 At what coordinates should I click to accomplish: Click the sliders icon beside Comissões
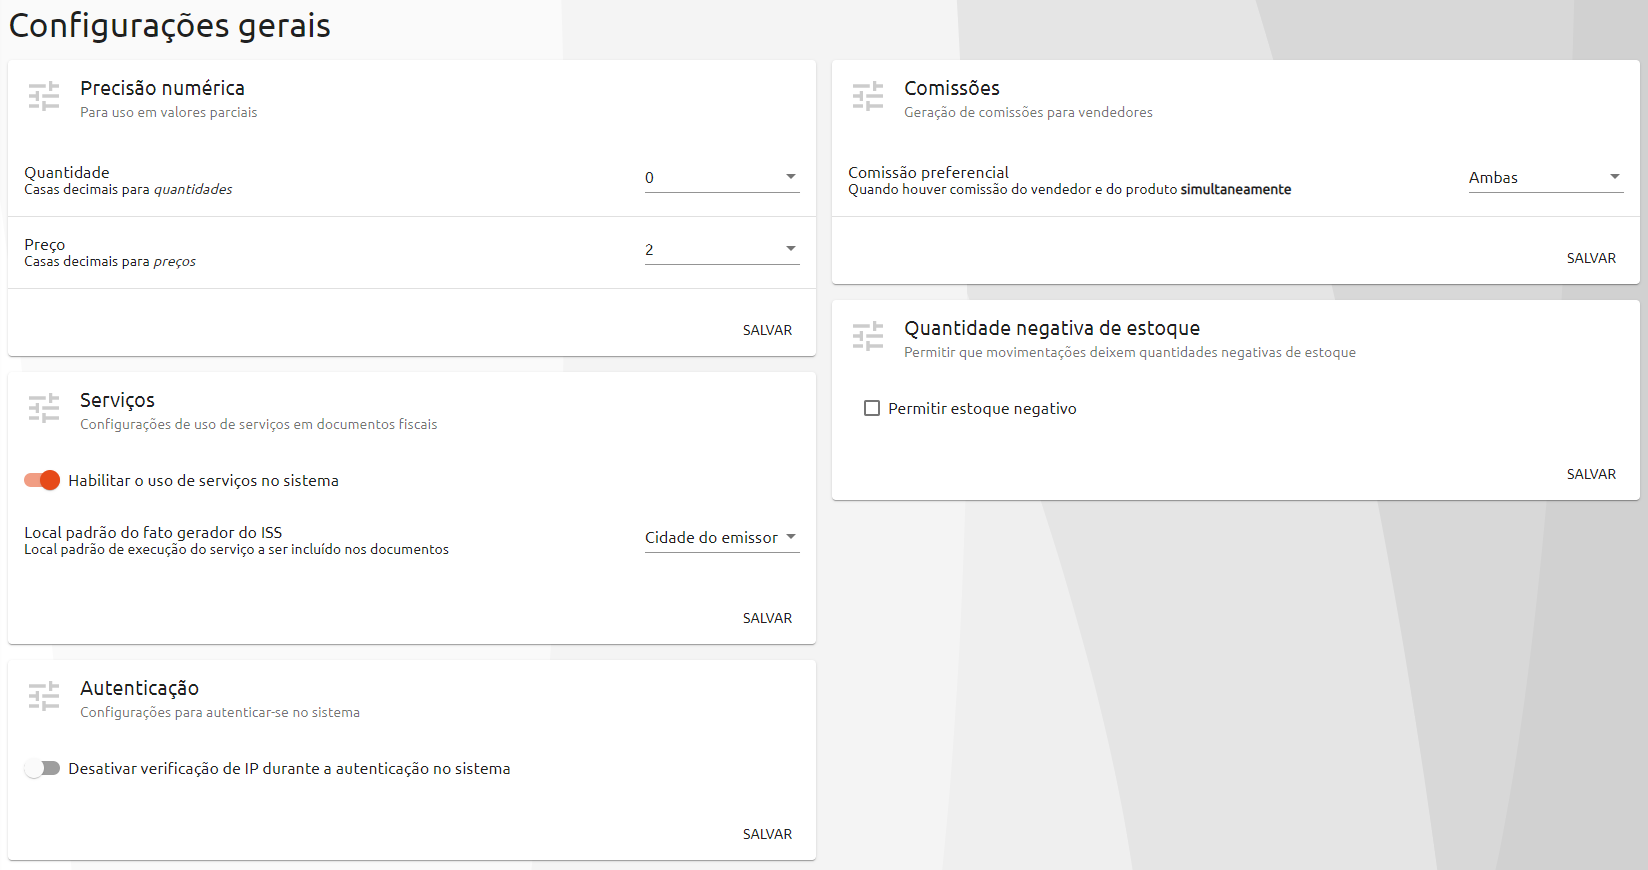tap(868, 96)
